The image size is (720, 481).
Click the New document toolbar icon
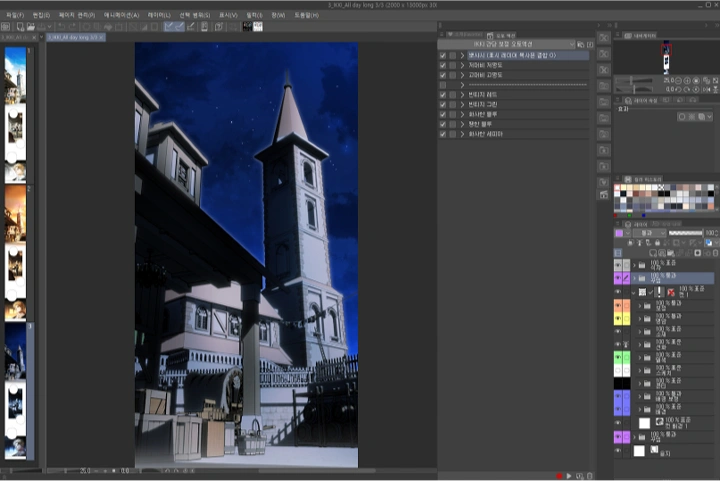click(21, 27)
